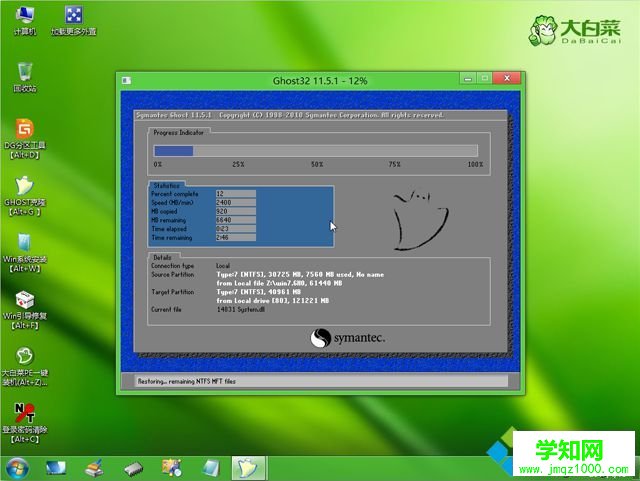Open the 计算机 computer desktop icon

[24, 20]
